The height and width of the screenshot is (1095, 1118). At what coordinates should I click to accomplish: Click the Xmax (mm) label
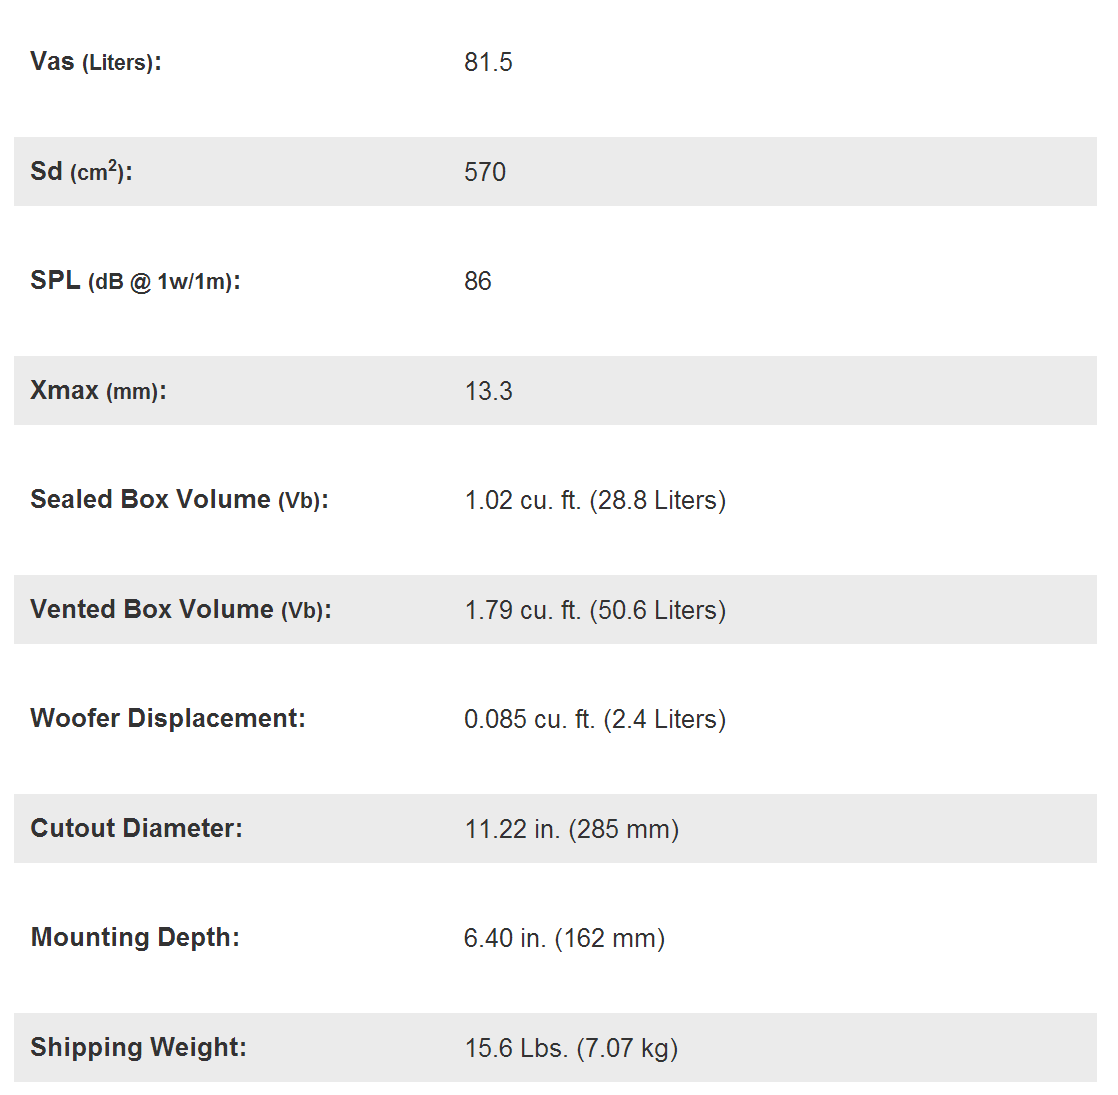click(x=98, y=391)
